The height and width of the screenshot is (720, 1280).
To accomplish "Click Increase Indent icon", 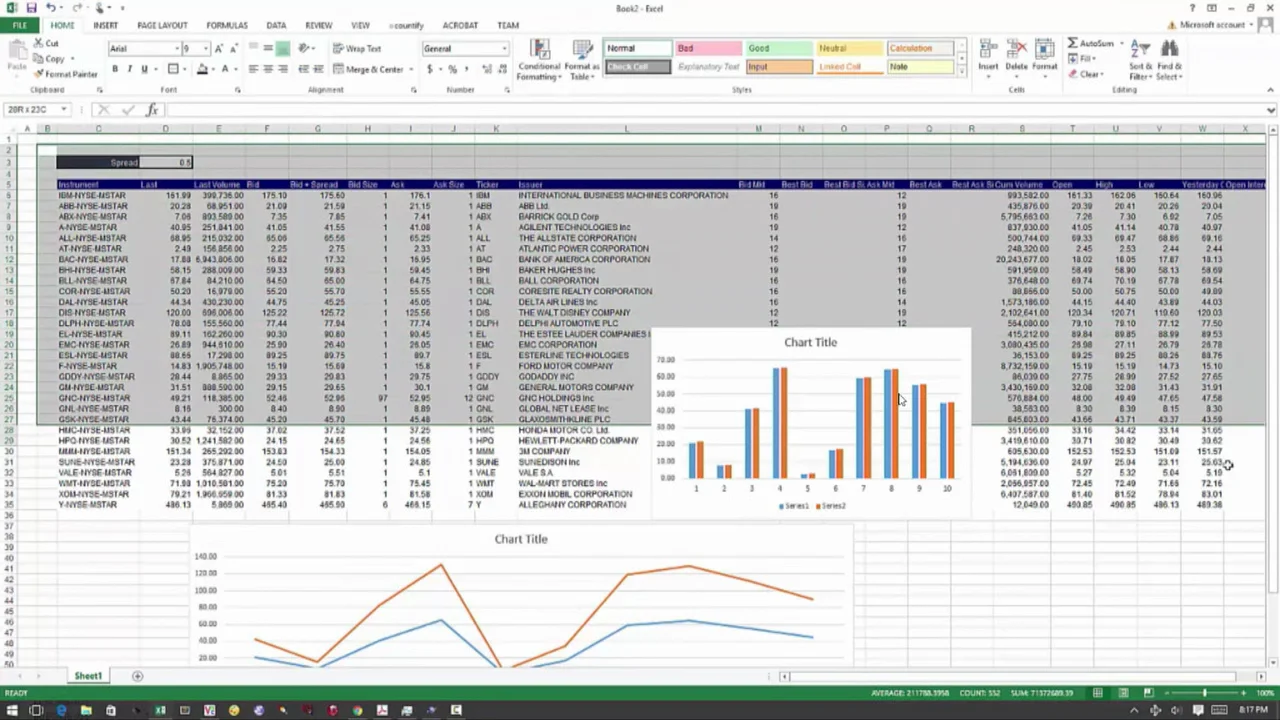I will pyautogui.click(x=320, y=69).
